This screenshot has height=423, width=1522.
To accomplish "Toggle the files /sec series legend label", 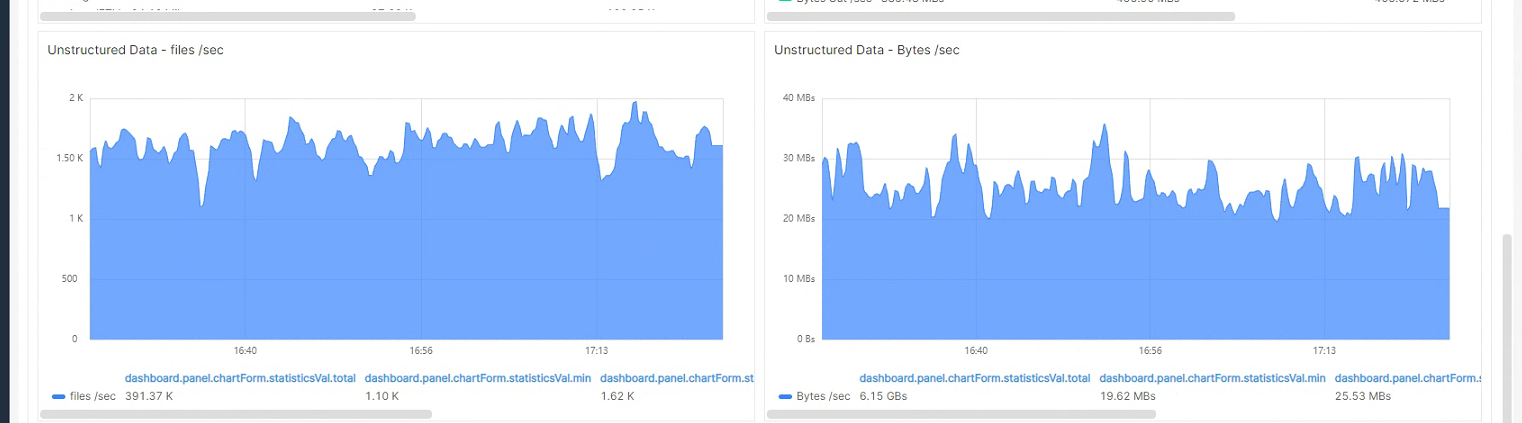I will pos(93,397).
